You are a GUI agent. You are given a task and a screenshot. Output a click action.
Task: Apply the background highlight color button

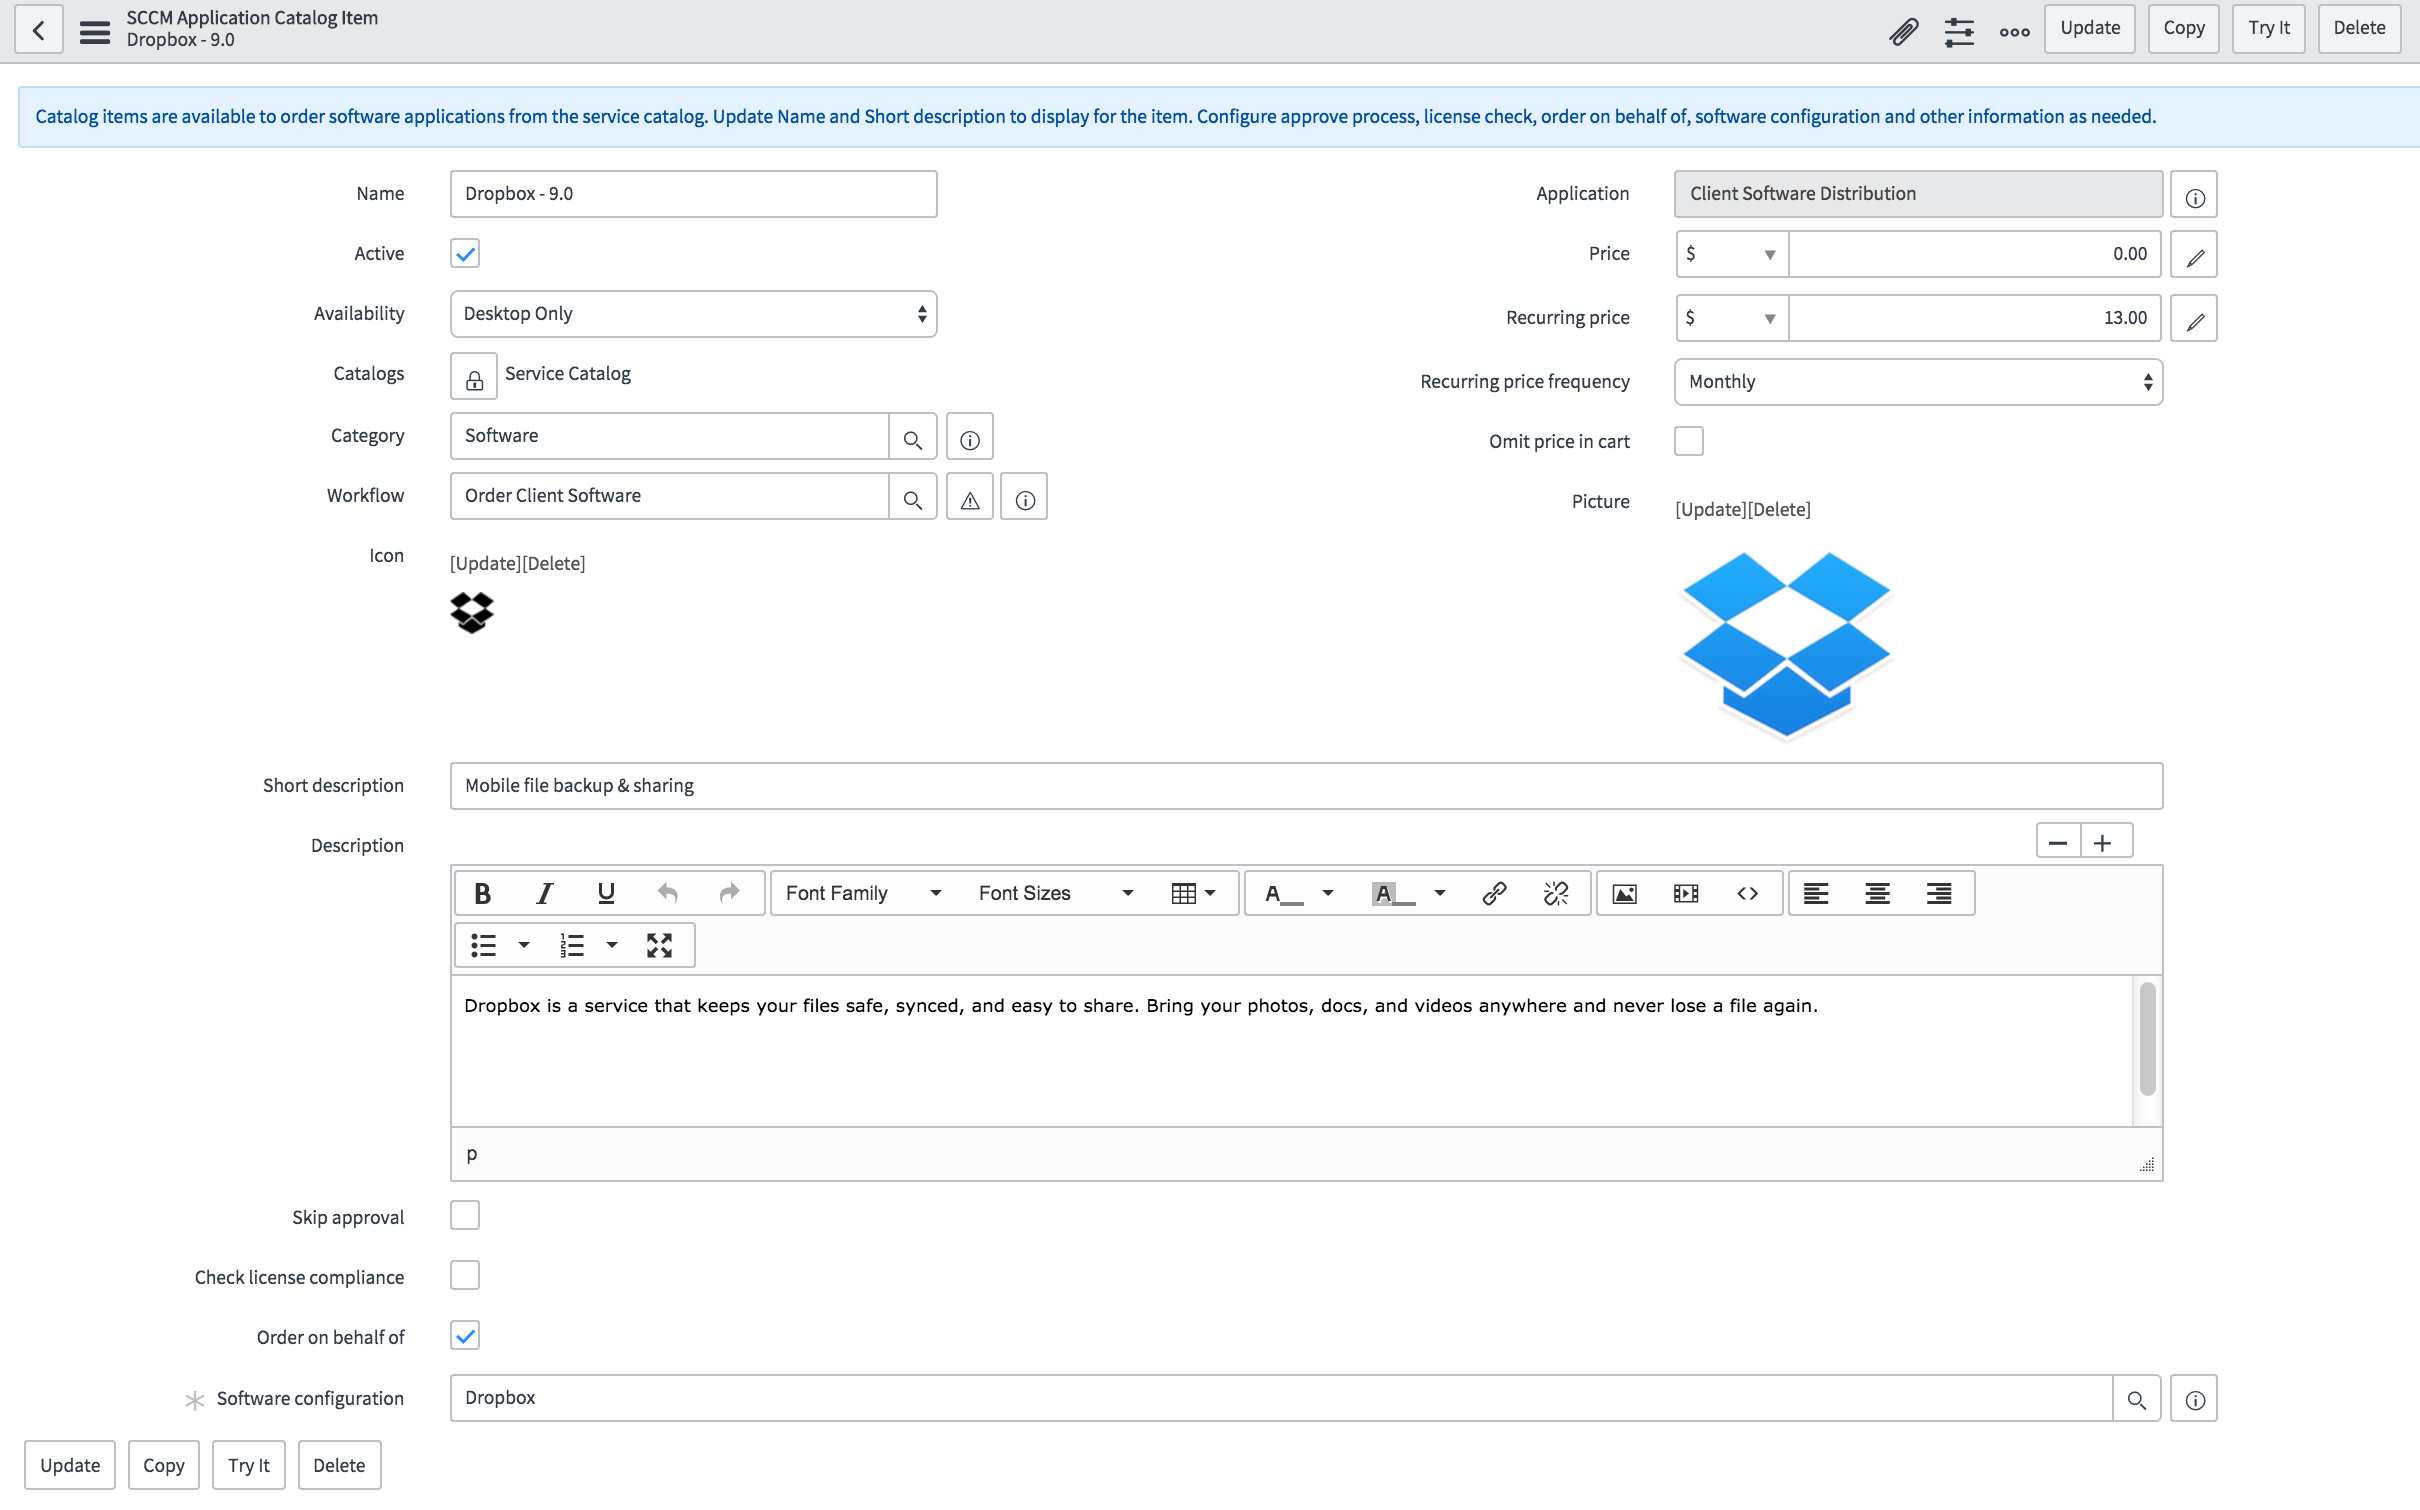1394,893
